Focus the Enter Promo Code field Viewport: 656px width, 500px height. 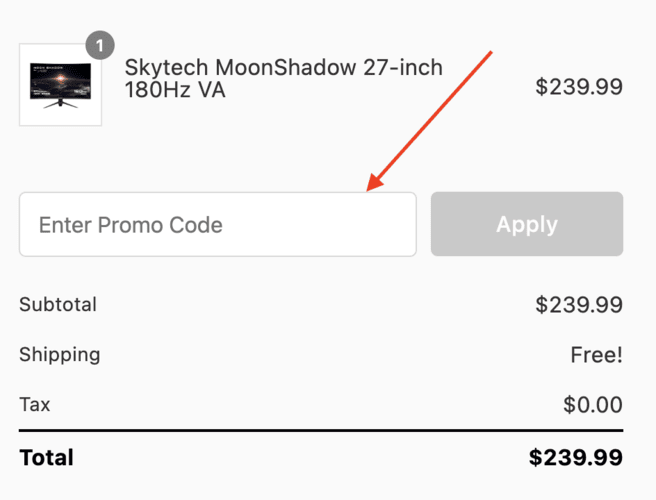(217, 224)
